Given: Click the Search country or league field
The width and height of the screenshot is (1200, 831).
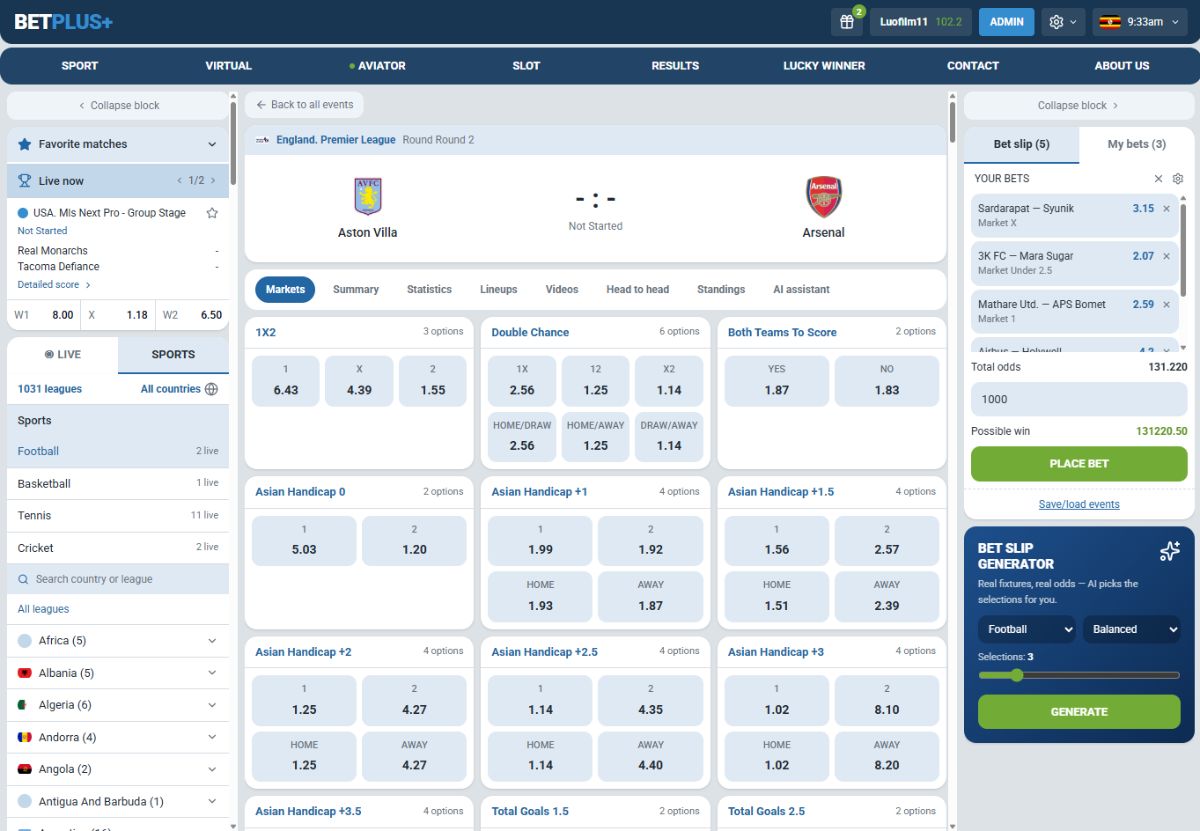Looking at the screenshot, I should click(x=118, y=579).
